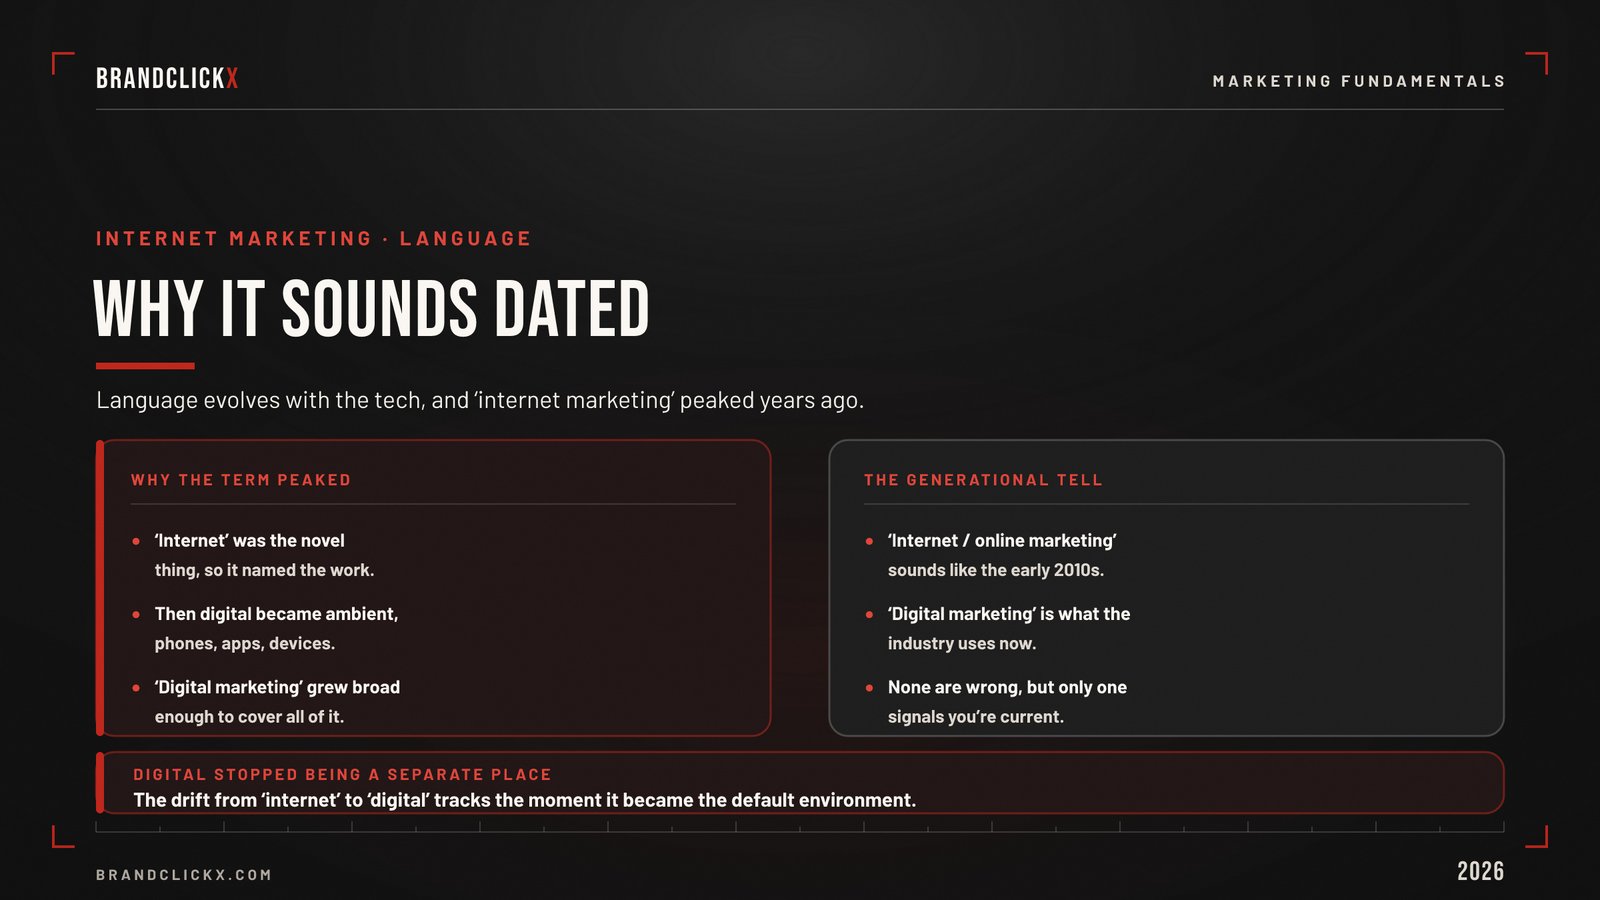
Task: Click the BRANDCLICKX logo
Action: coord(167,79)
